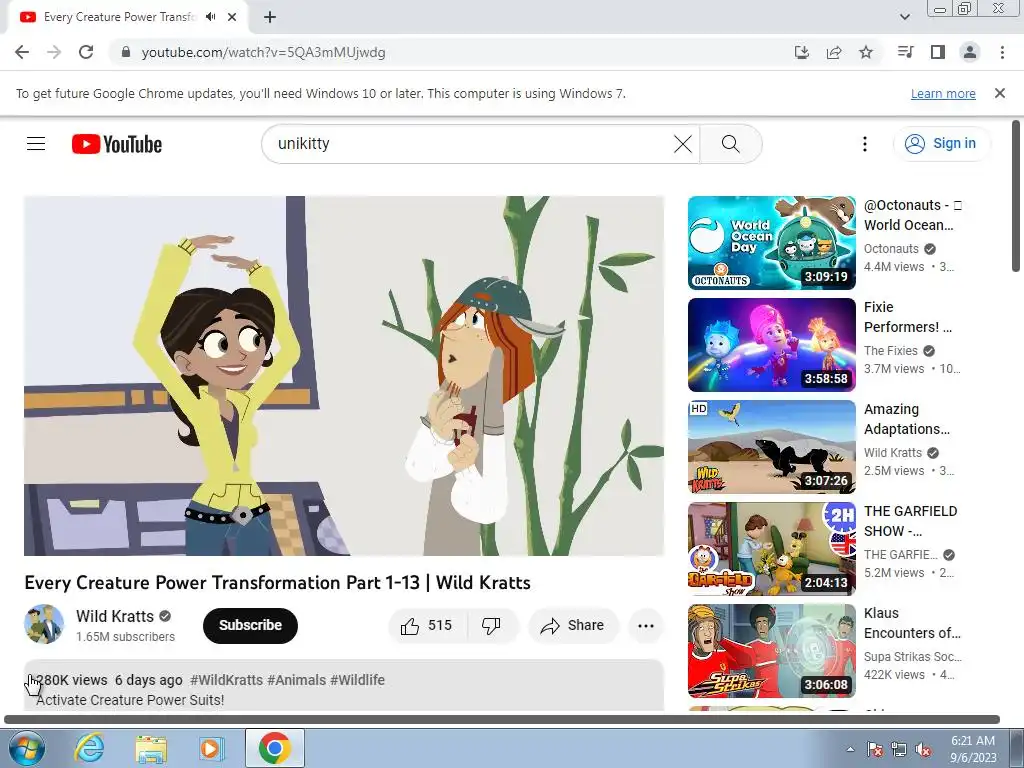The image size is (1024, 768).
Task: Open the Fixie Performers video thumbnail
Action: (771, 345)
